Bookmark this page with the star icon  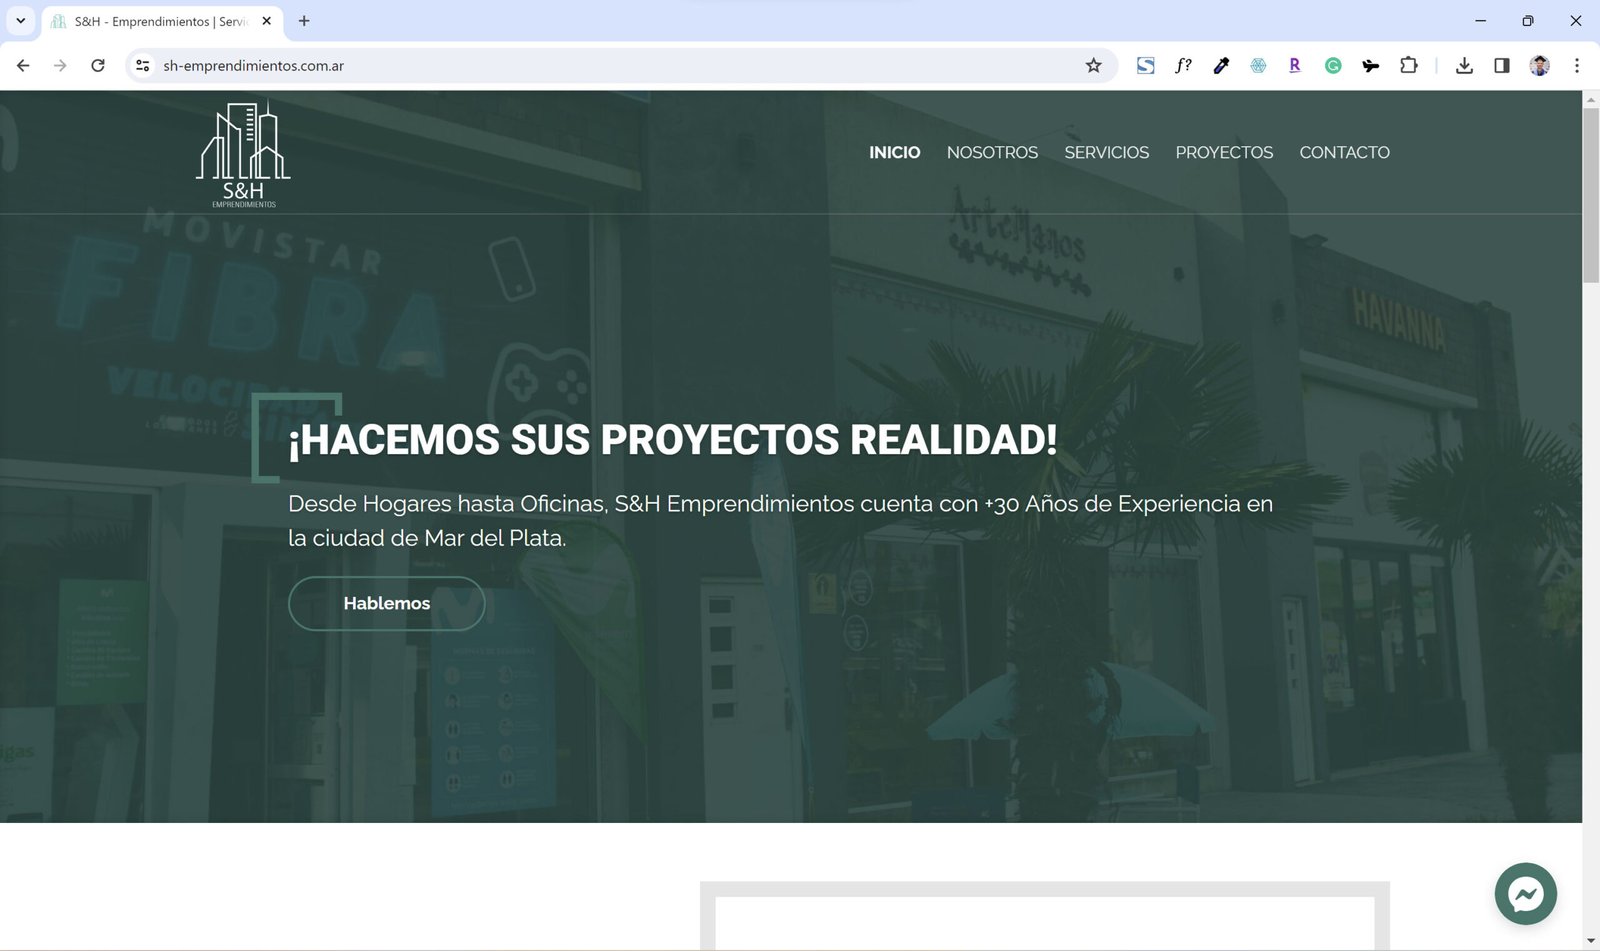1093,66
